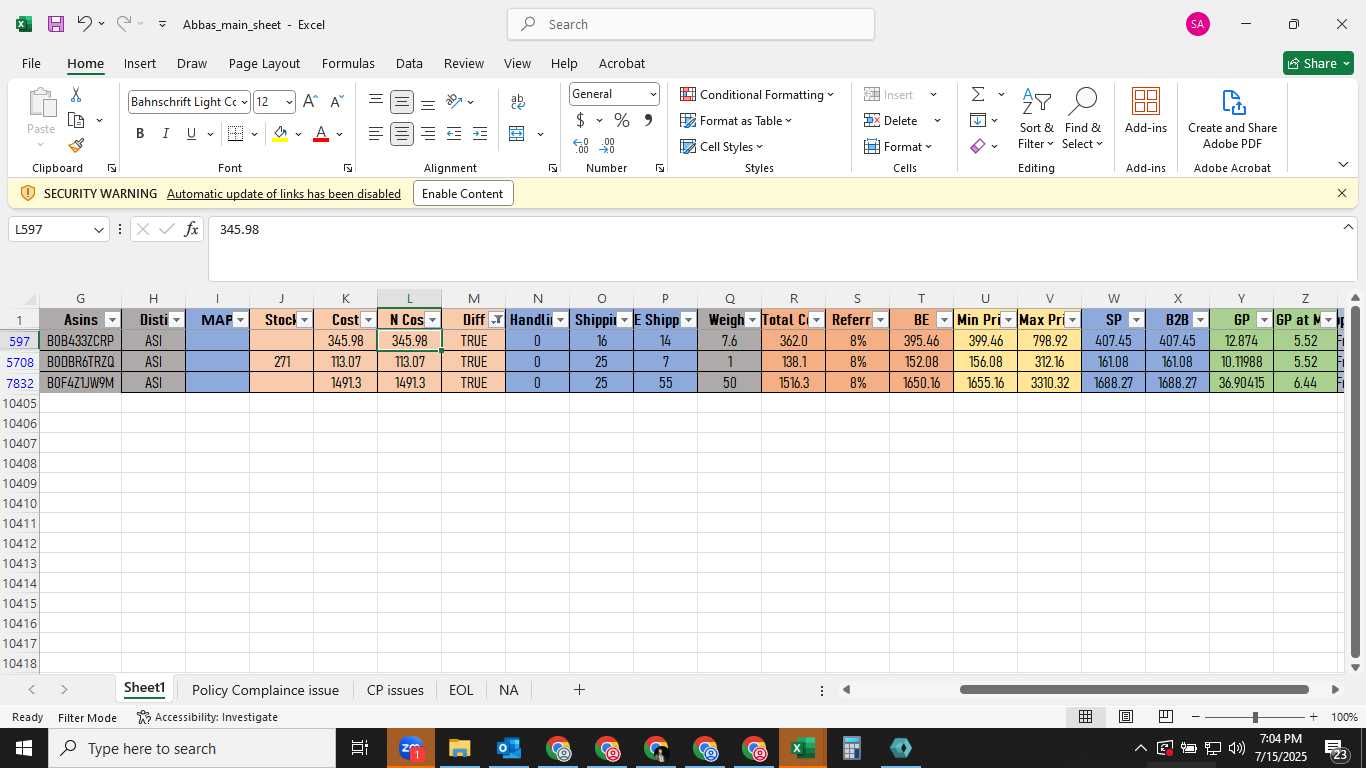
Task: Decrease decimal places
Action: tap(607, 146)
